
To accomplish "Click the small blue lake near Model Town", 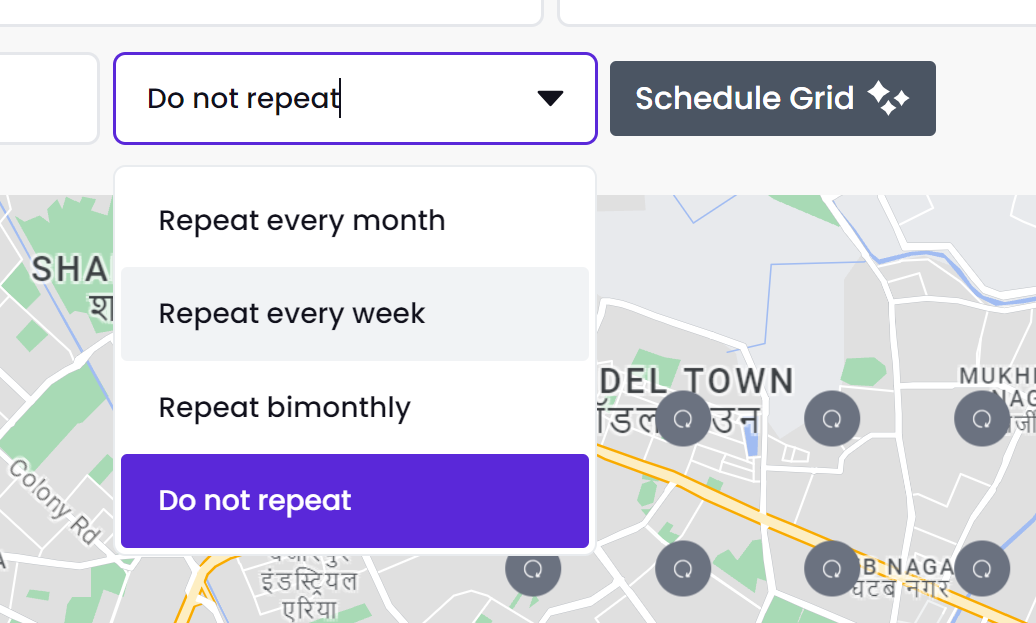I will [751, 440].
